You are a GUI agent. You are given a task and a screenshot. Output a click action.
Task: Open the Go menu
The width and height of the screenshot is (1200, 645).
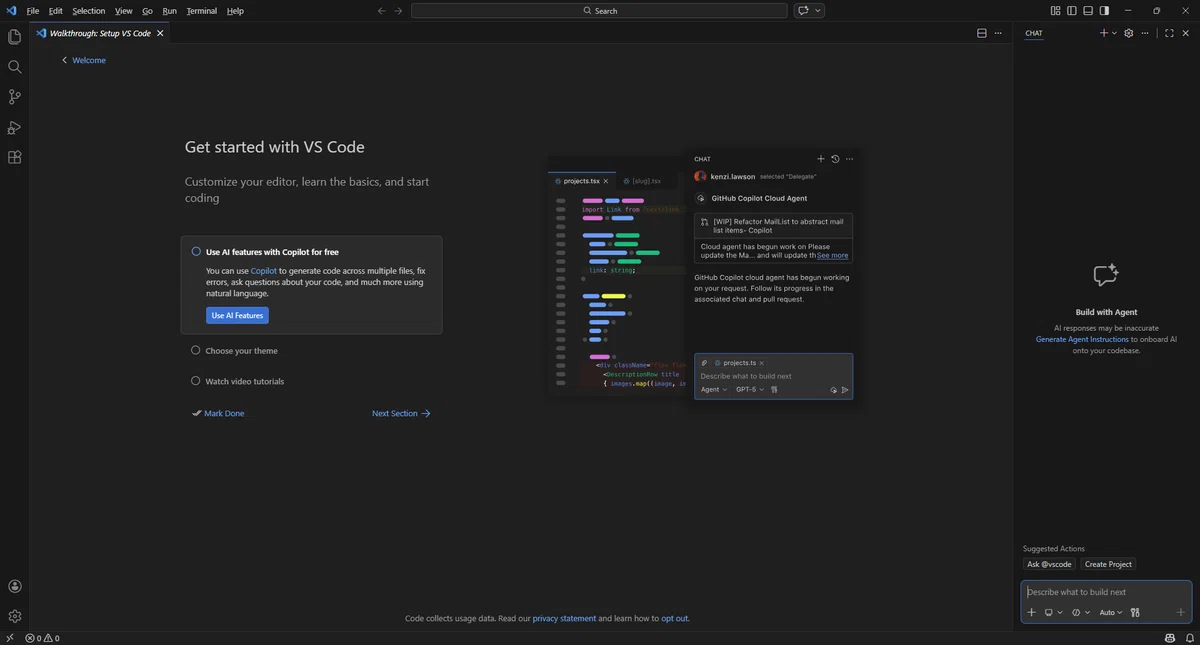tap(147, 11)
